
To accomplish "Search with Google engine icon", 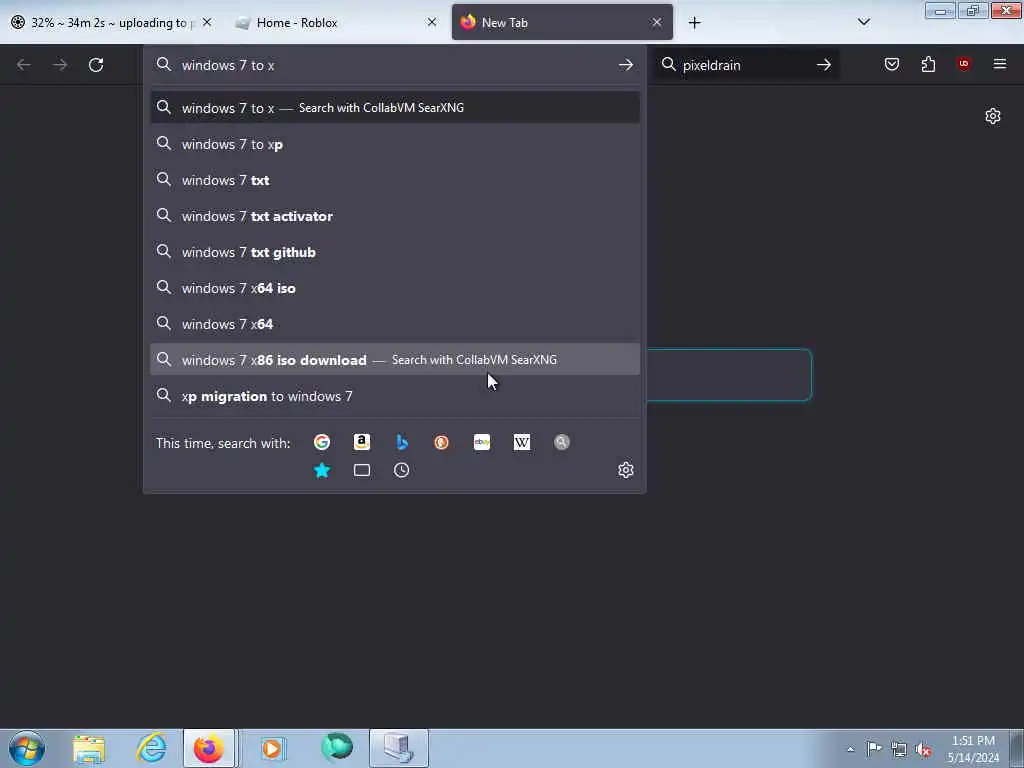I will pyautogui.click(x=321, y=442).
